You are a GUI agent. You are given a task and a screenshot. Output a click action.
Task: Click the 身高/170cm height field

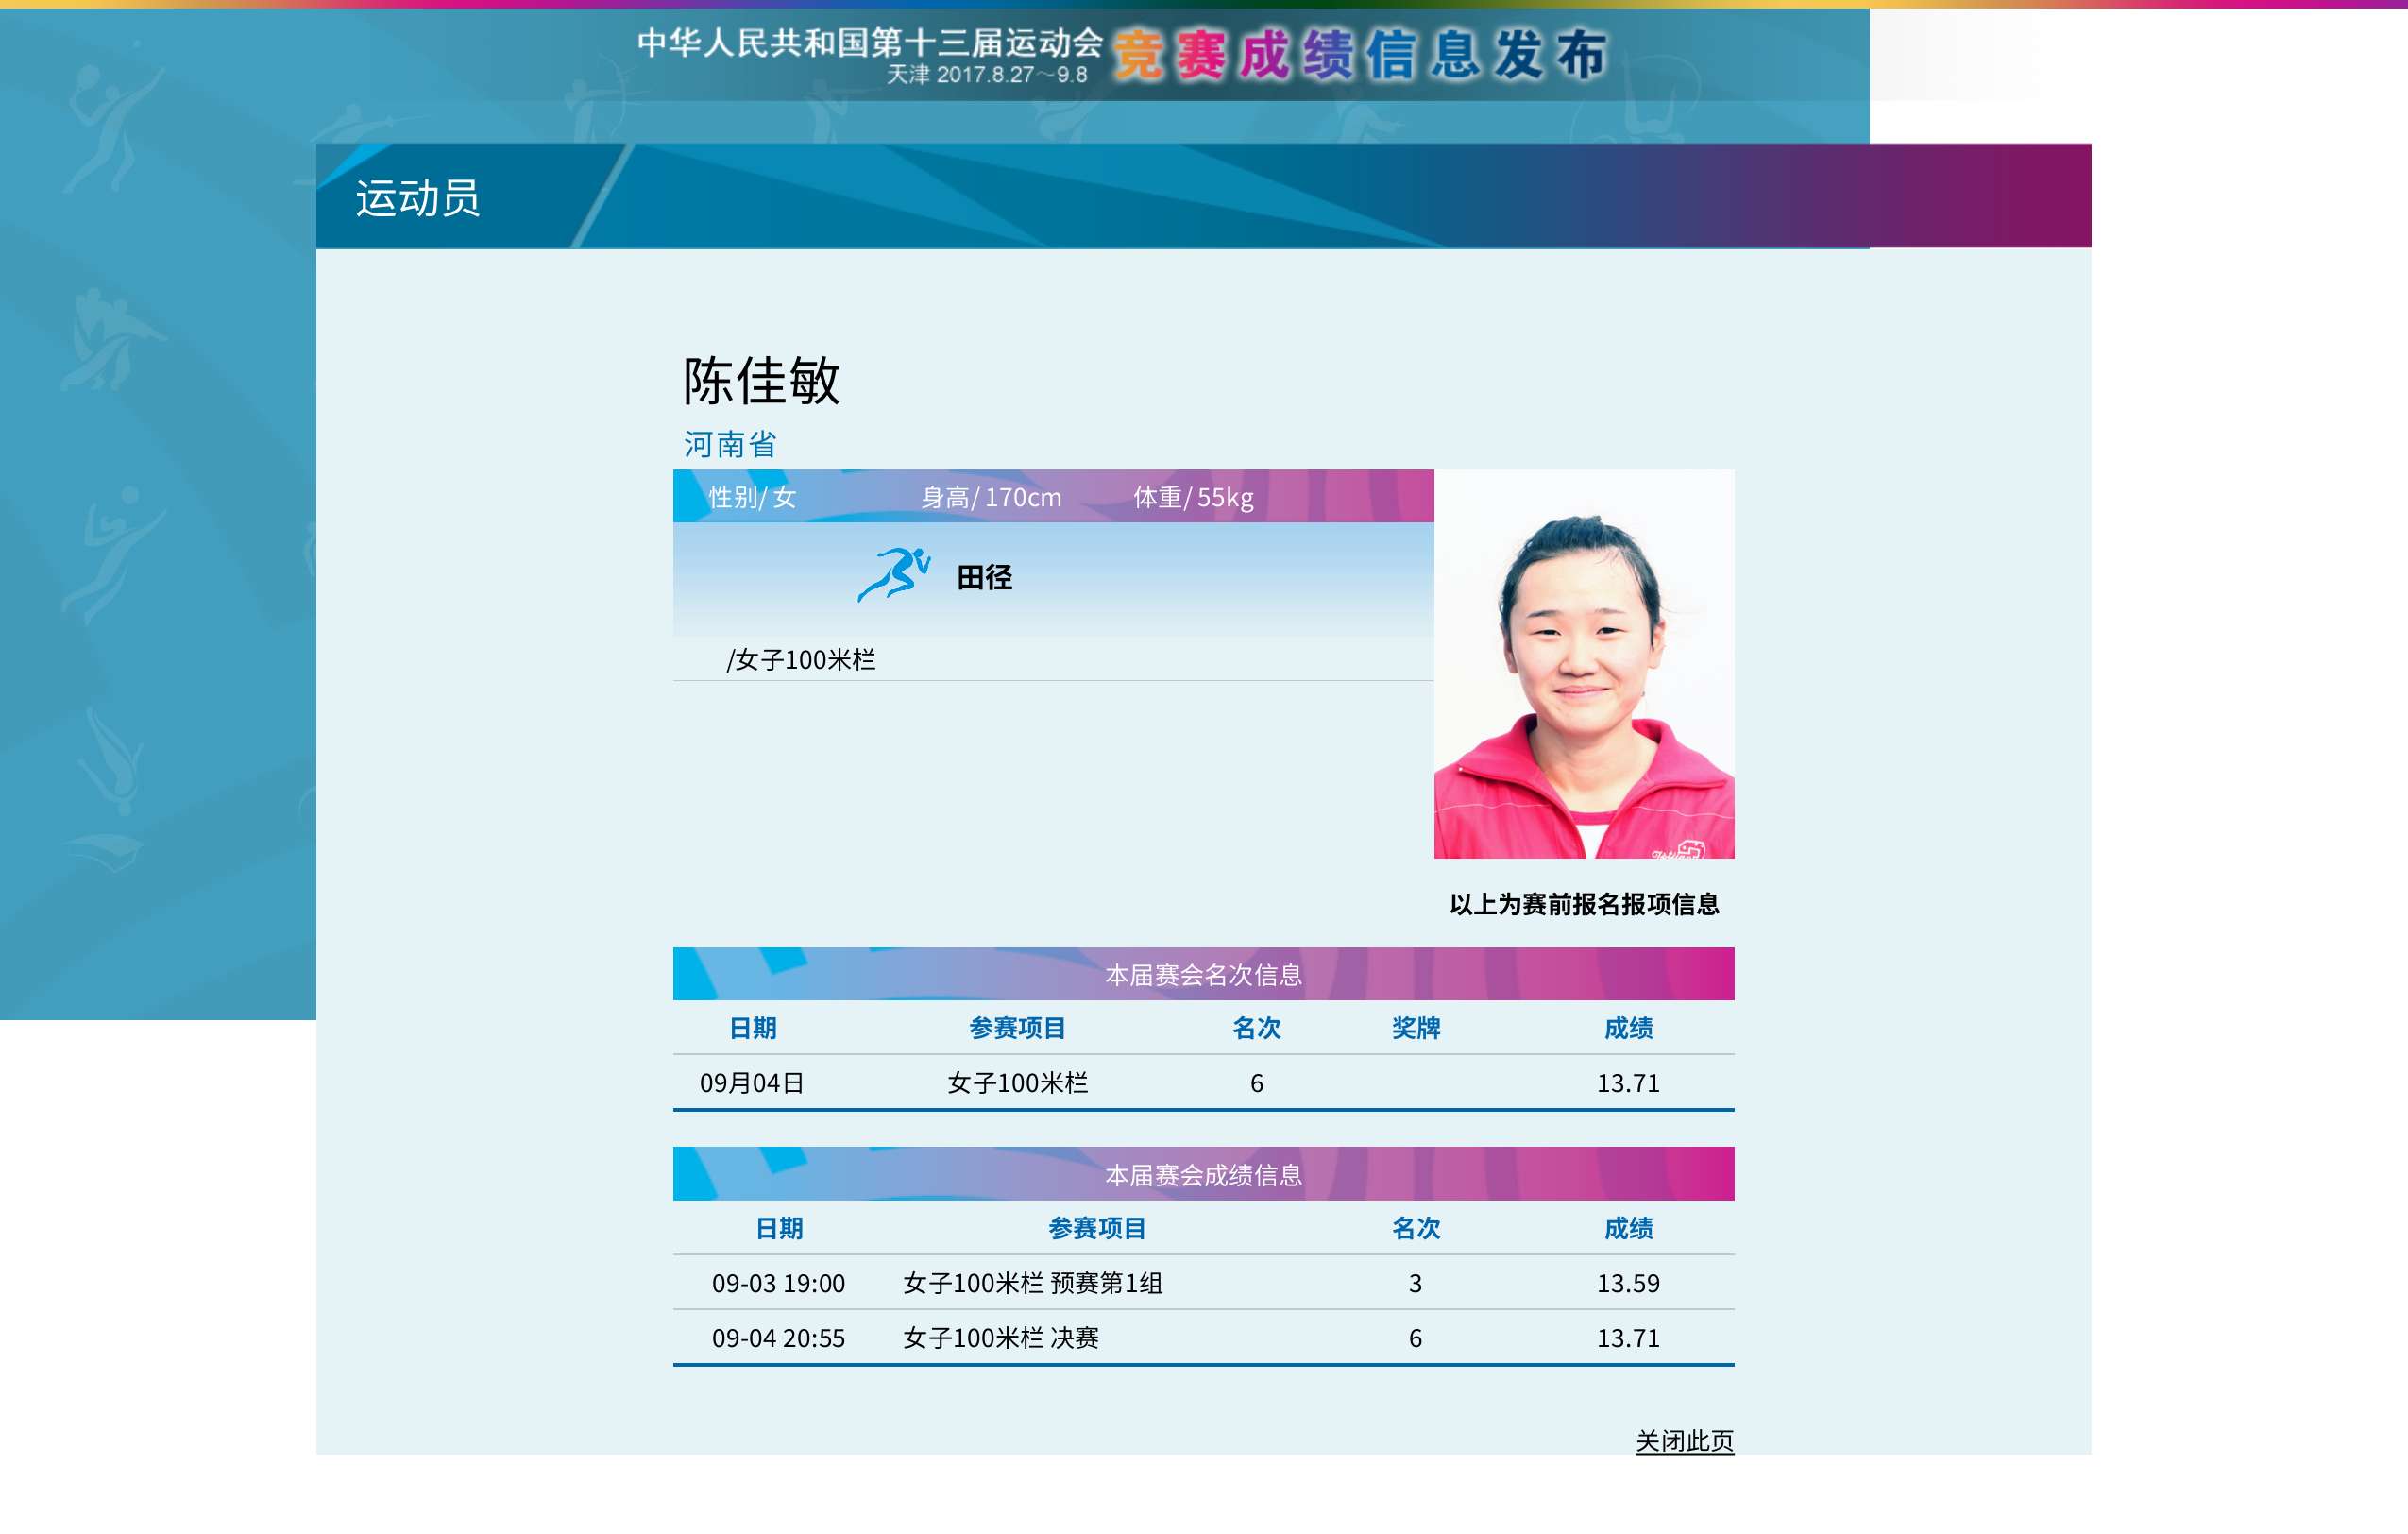(991, 497)
